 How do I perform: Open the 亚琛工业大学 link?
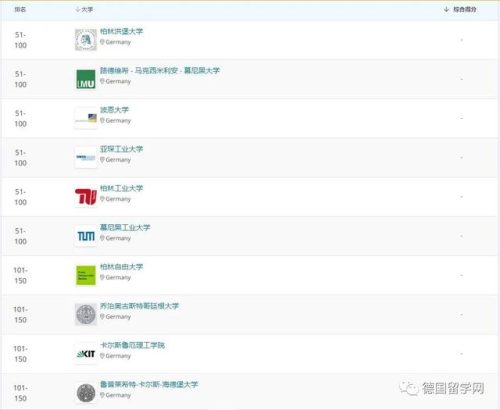click(x=122, y=149)
